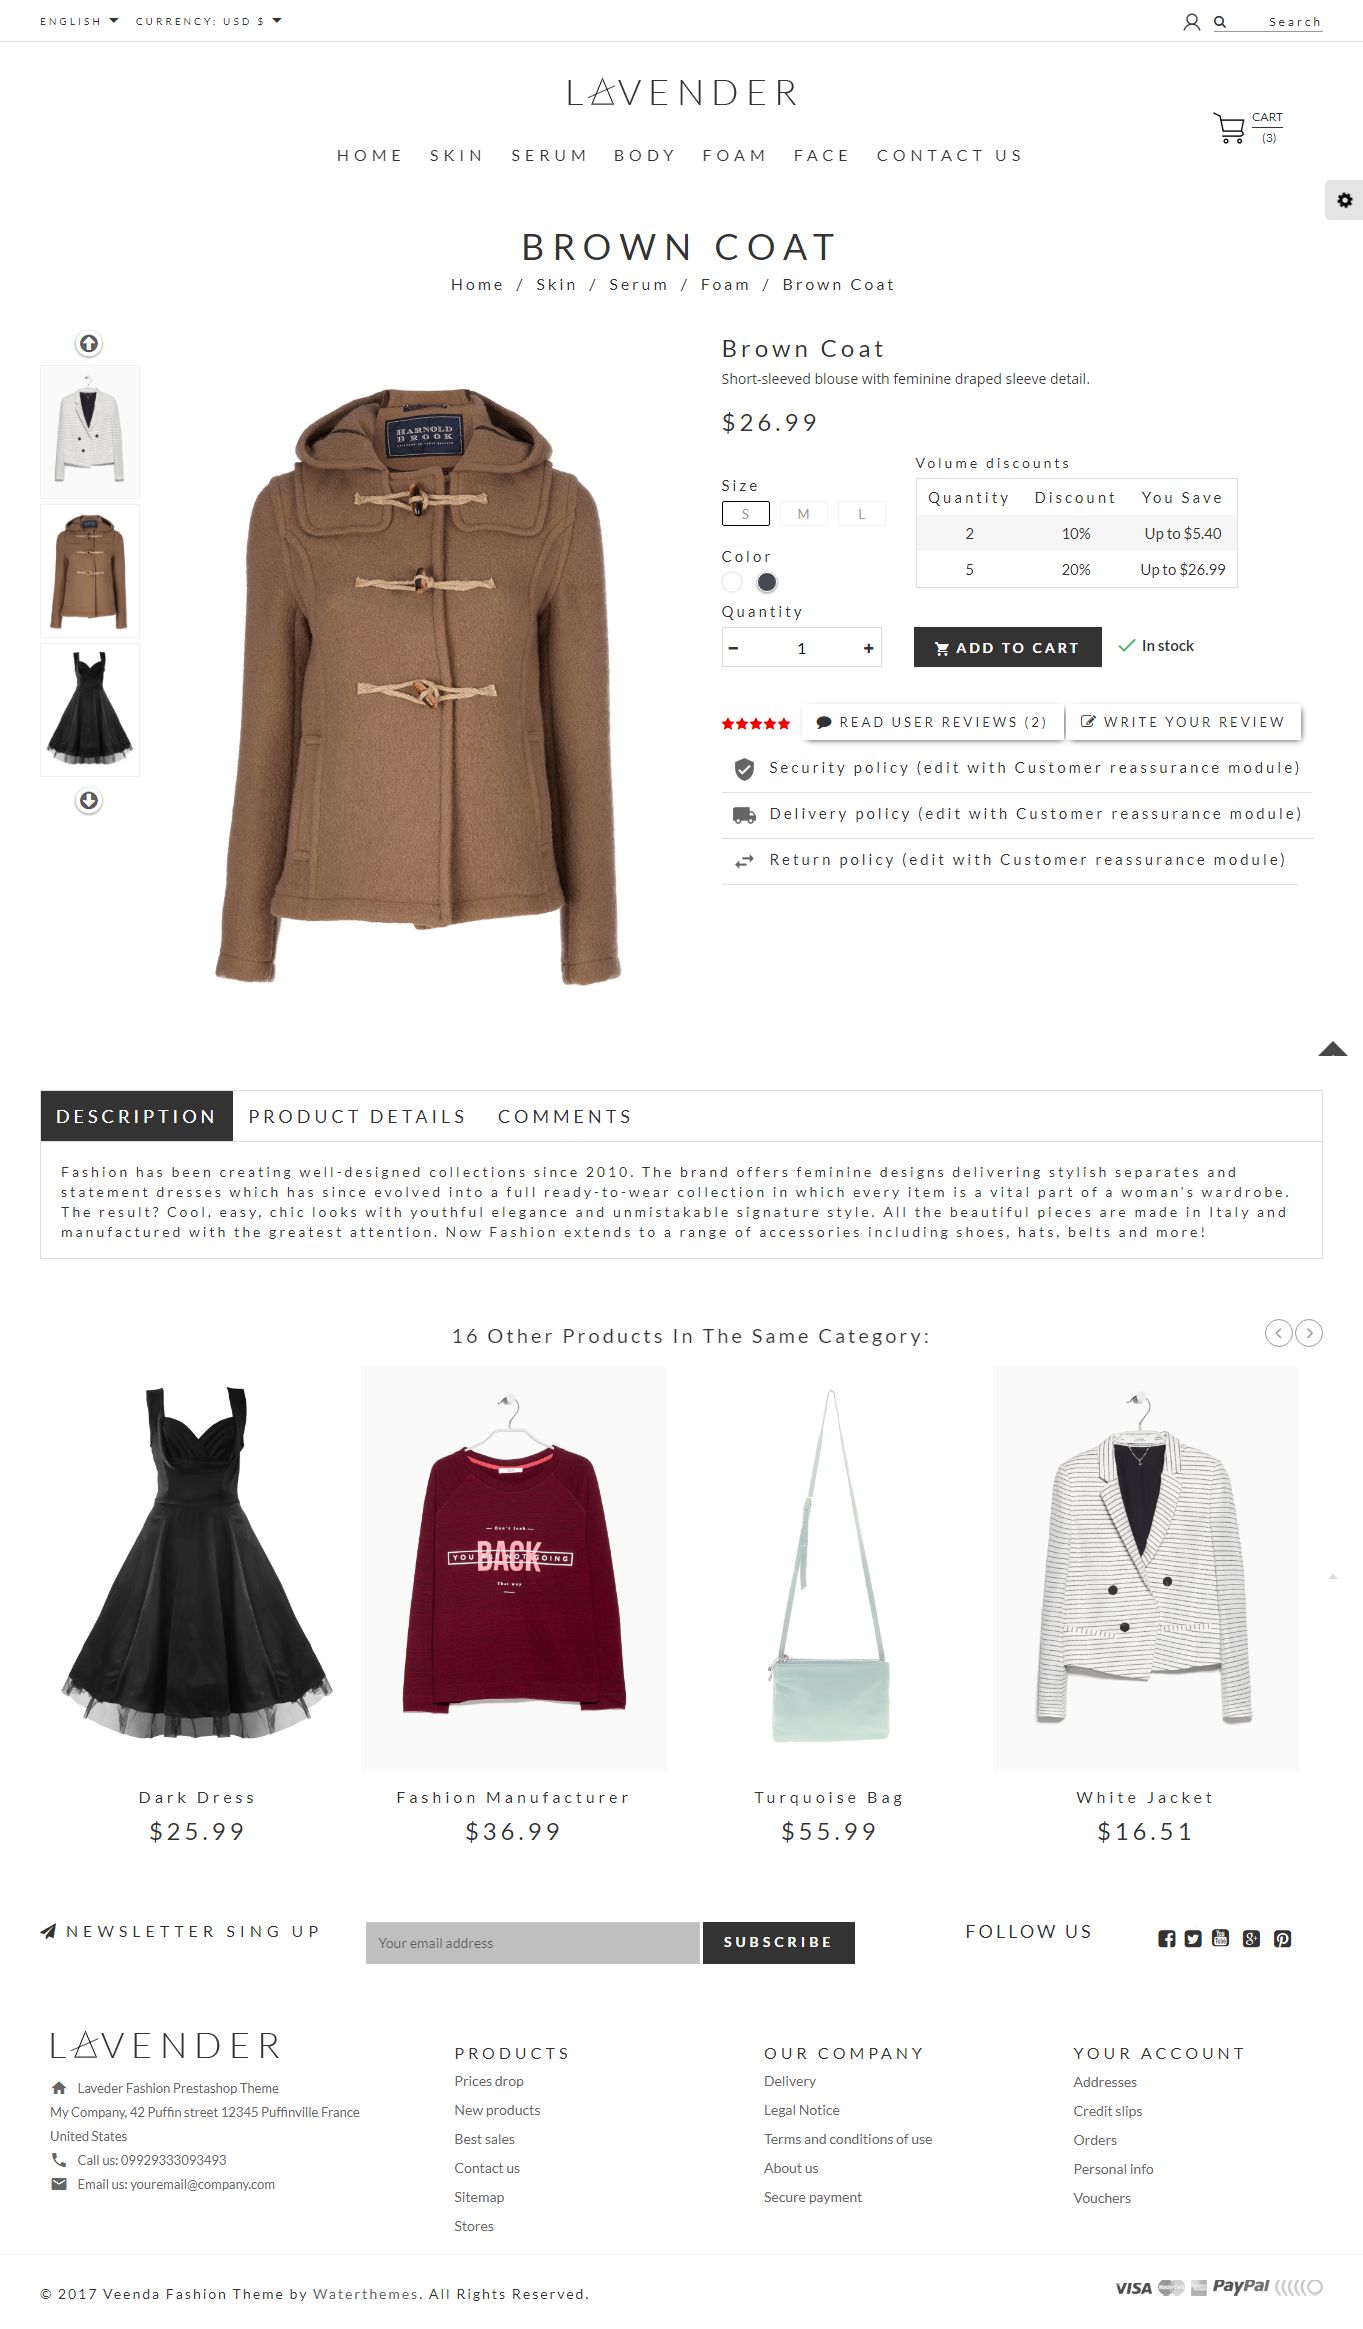
Task: Switch to Product Details tab
Action: tap(357, 1116)
